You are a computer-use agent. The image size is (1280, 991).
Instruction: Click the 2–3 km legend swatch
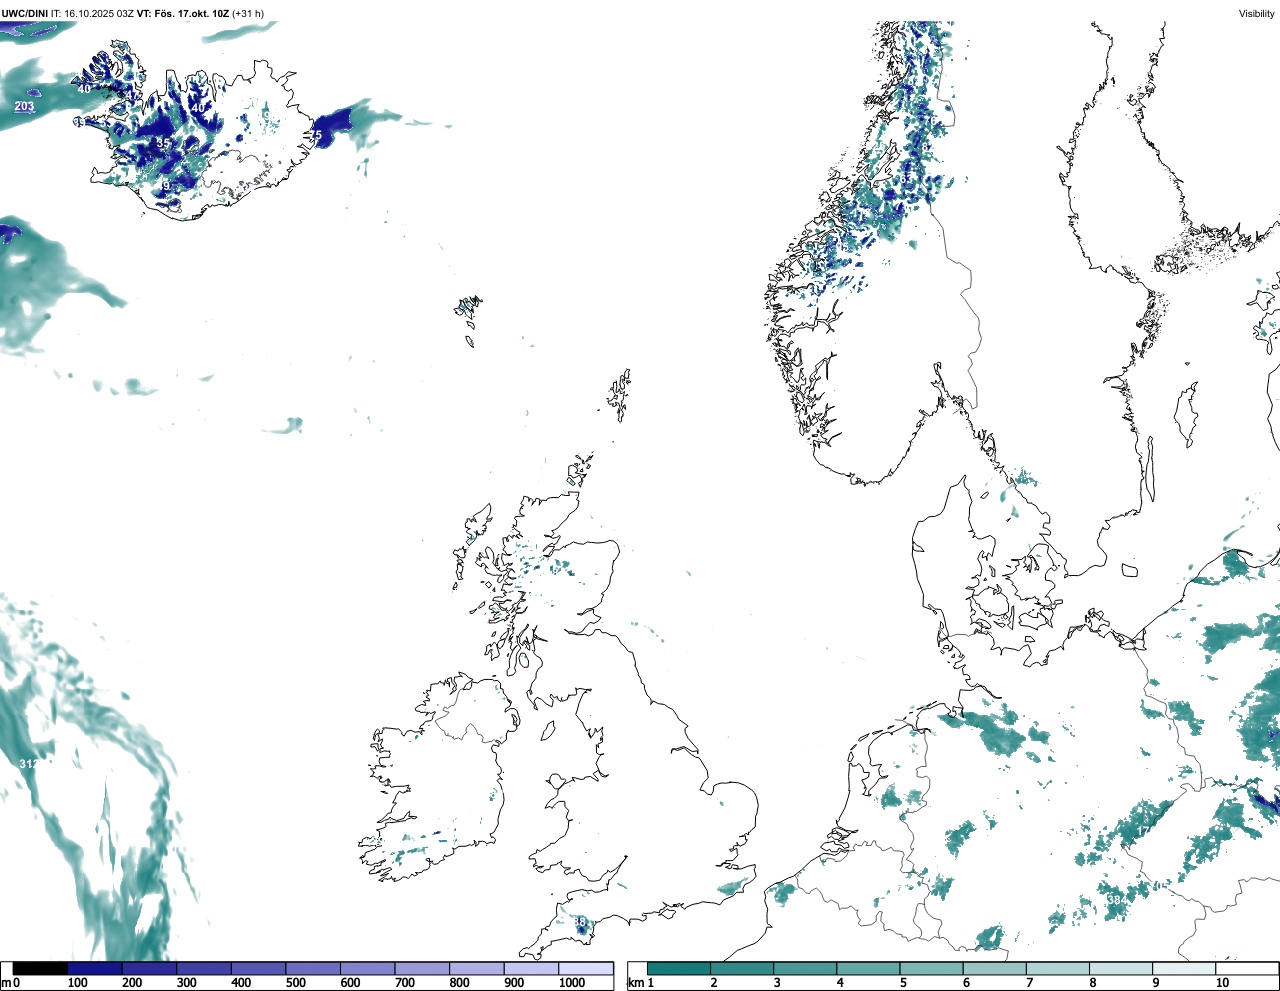point(742,968)
